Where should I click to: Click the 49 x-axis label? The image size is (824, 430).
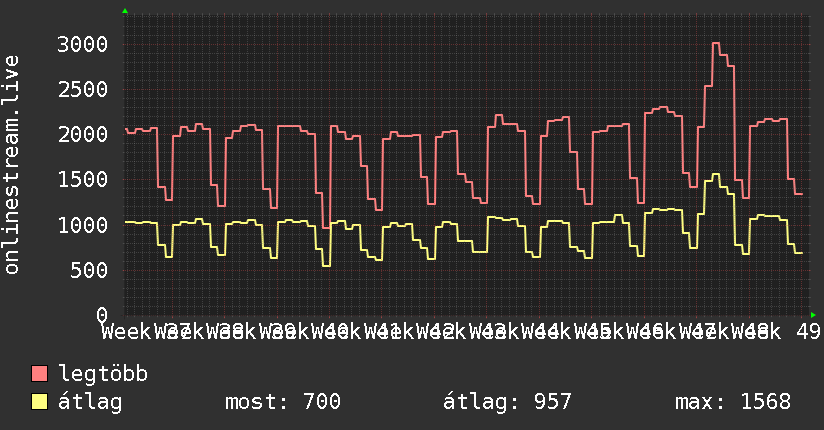pyautogui.click(x=808, y=332)
